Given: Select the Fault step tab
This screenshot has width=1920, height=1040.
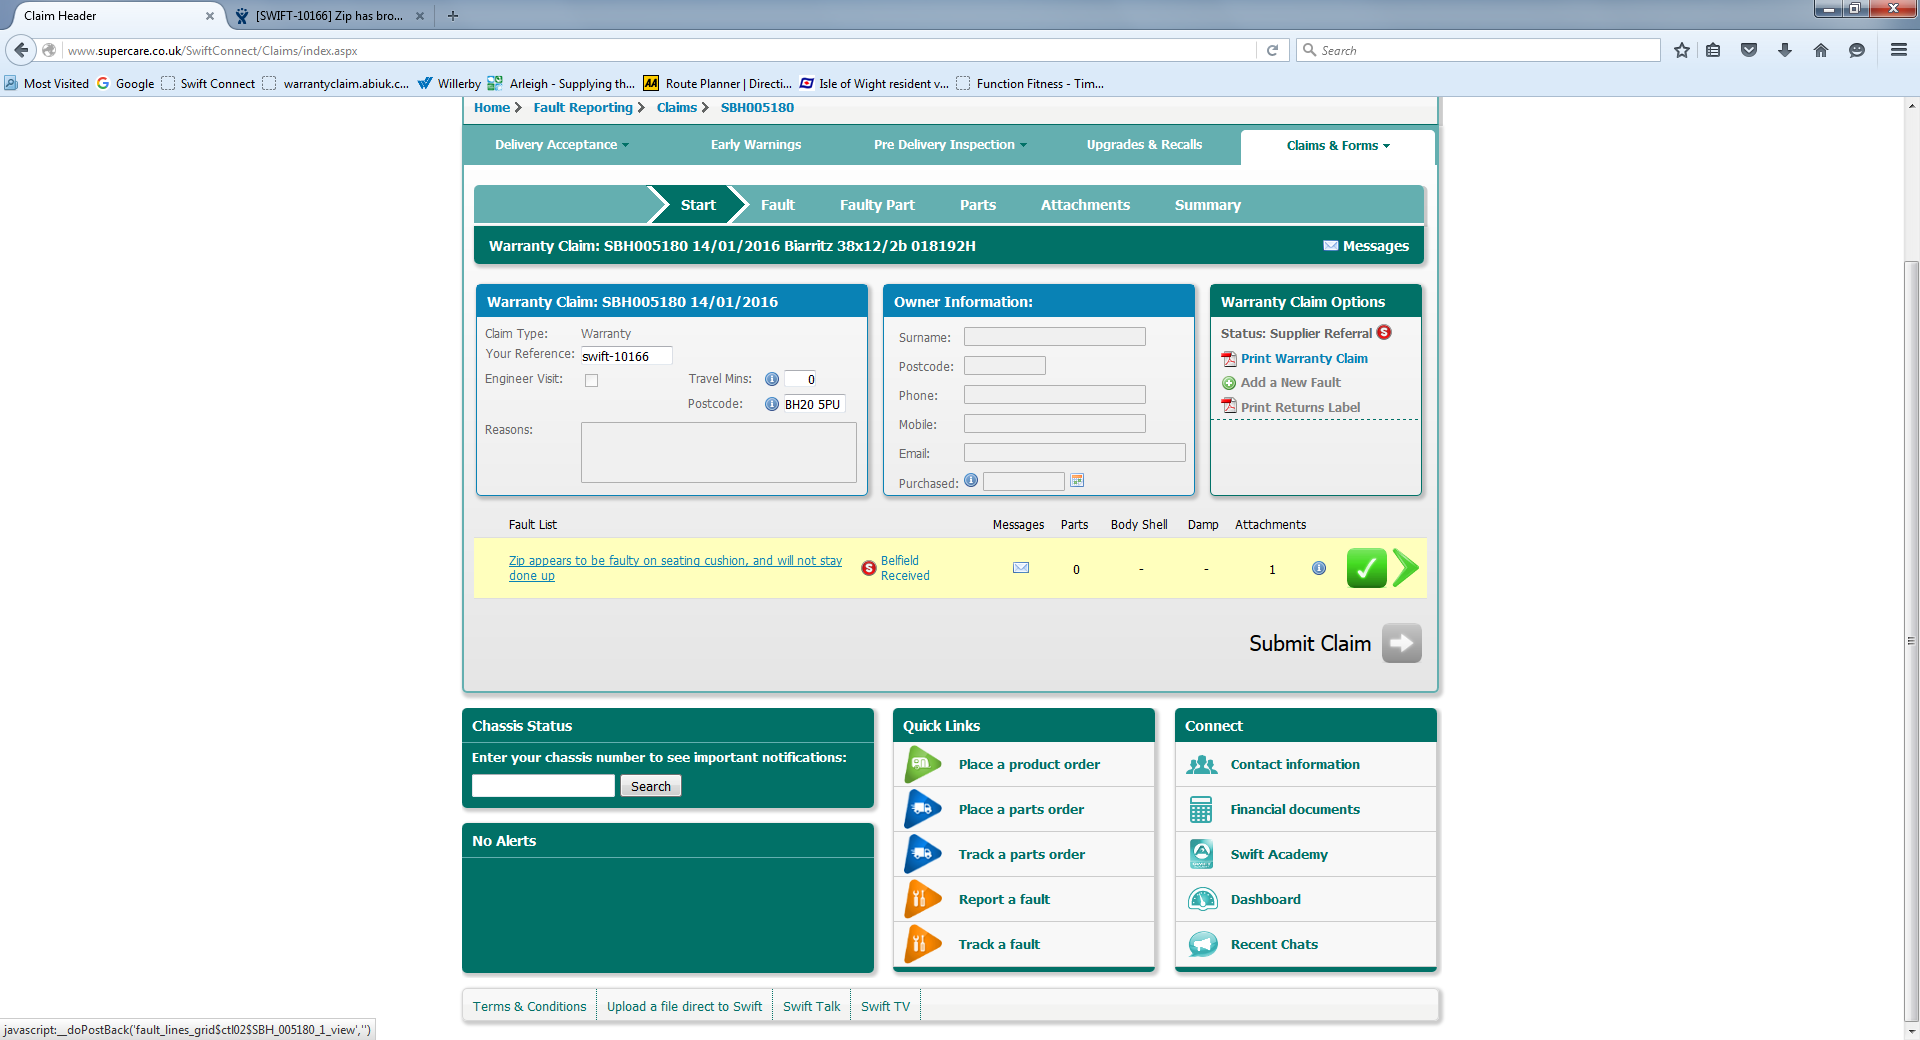Looking at the screenshot, I should pyautogui.click(x=778, y=205).
